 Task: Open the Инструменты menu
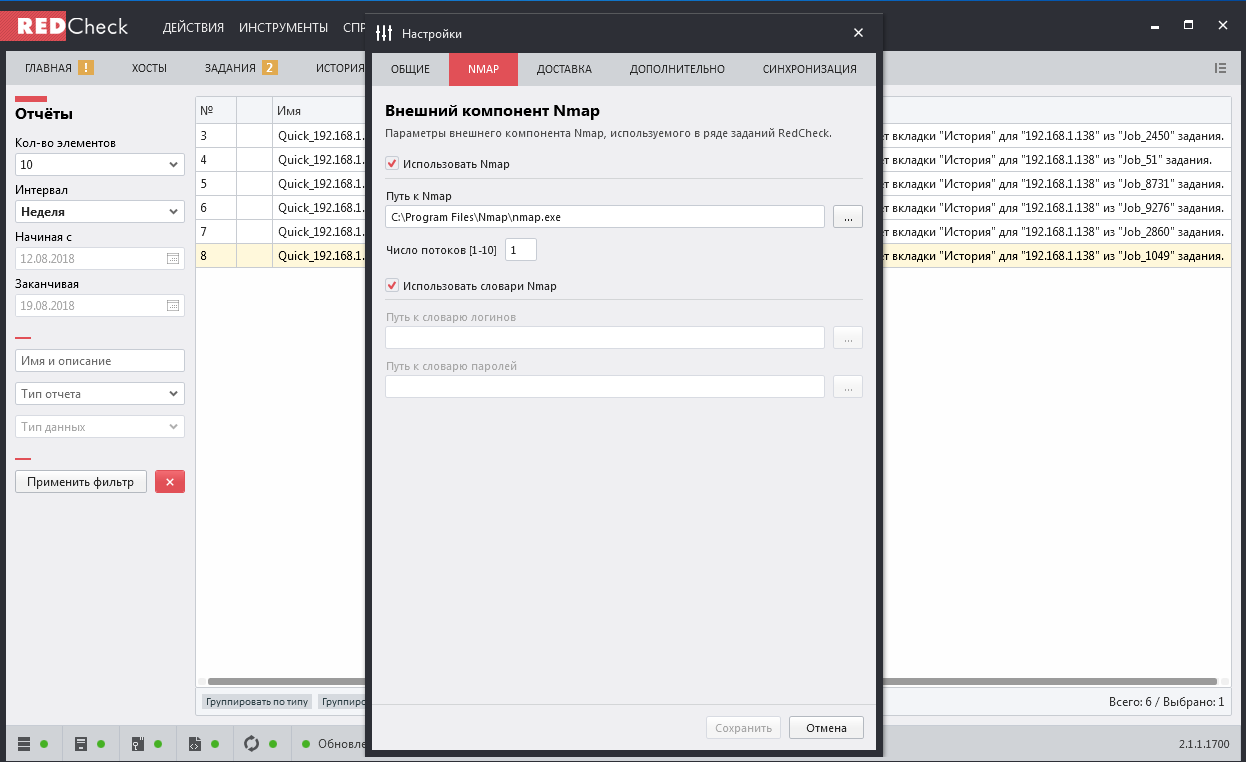click(284, 27)
